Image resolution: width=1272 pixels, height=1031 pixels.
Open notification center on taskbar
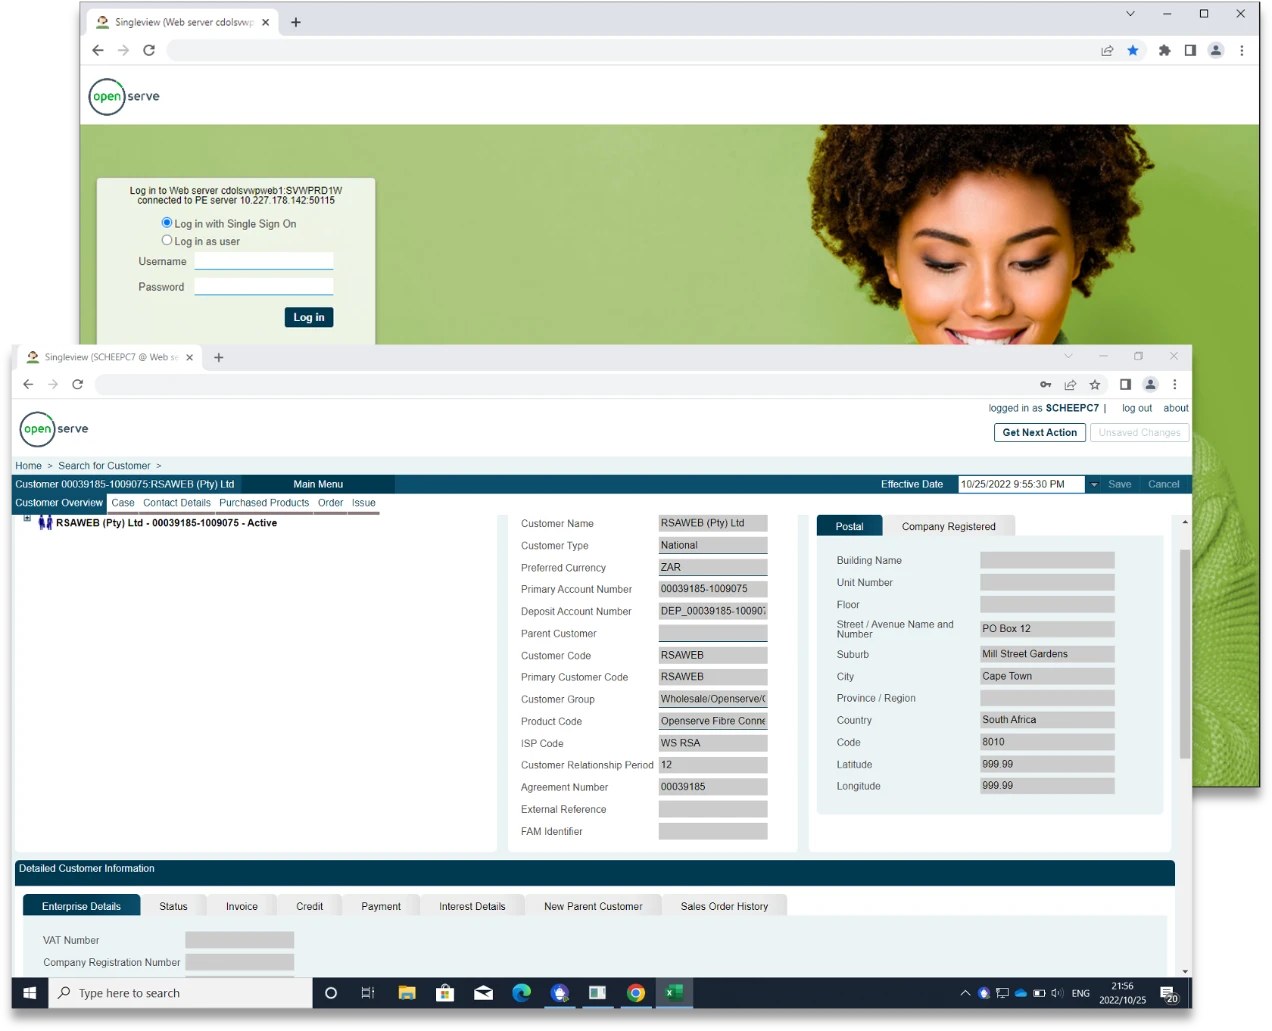1169,993
